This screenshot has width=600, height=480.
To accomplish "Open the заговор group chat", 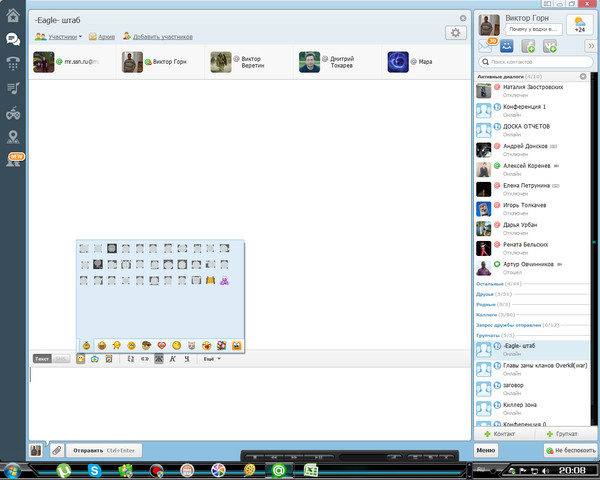I will click(x=532, y=389).
